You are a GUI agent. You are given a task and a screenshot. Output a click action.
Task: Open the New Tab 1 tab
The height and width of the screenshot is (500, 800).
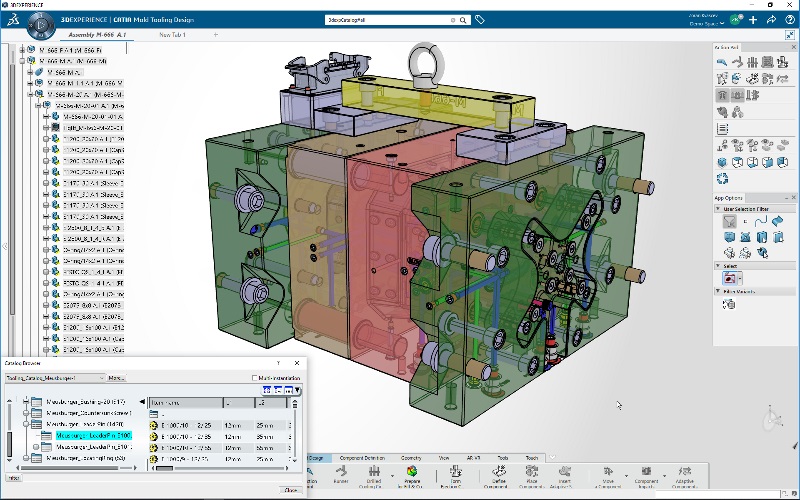[173, 34]
